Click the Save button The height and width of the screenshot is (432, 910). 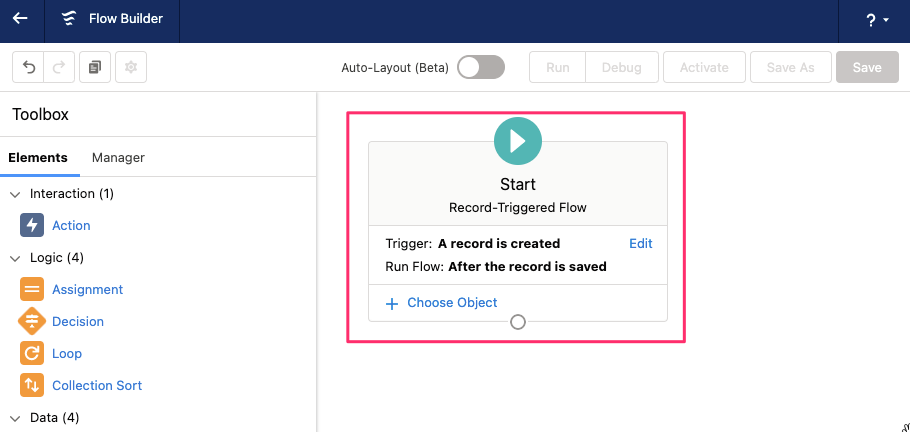[x=867, y=67]
